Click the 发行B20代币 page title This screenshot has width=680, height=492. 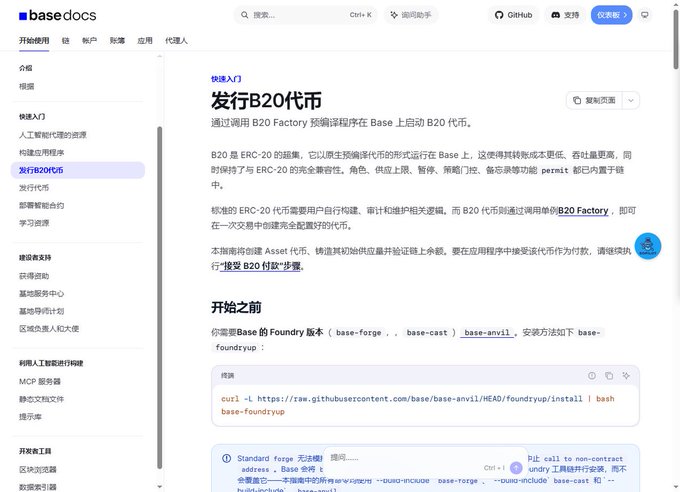pos(266,101)
